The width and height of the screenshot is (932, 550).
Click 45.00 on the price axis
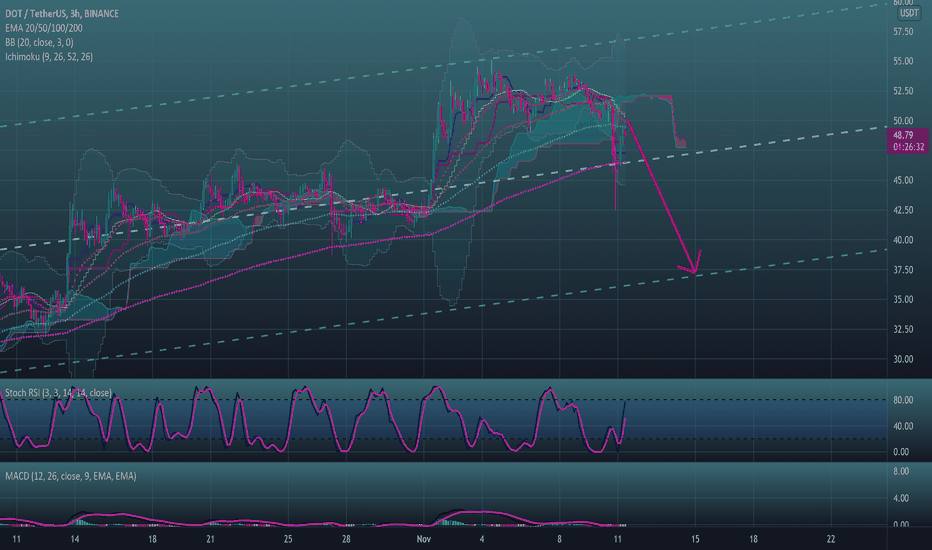tap(903, 180)
